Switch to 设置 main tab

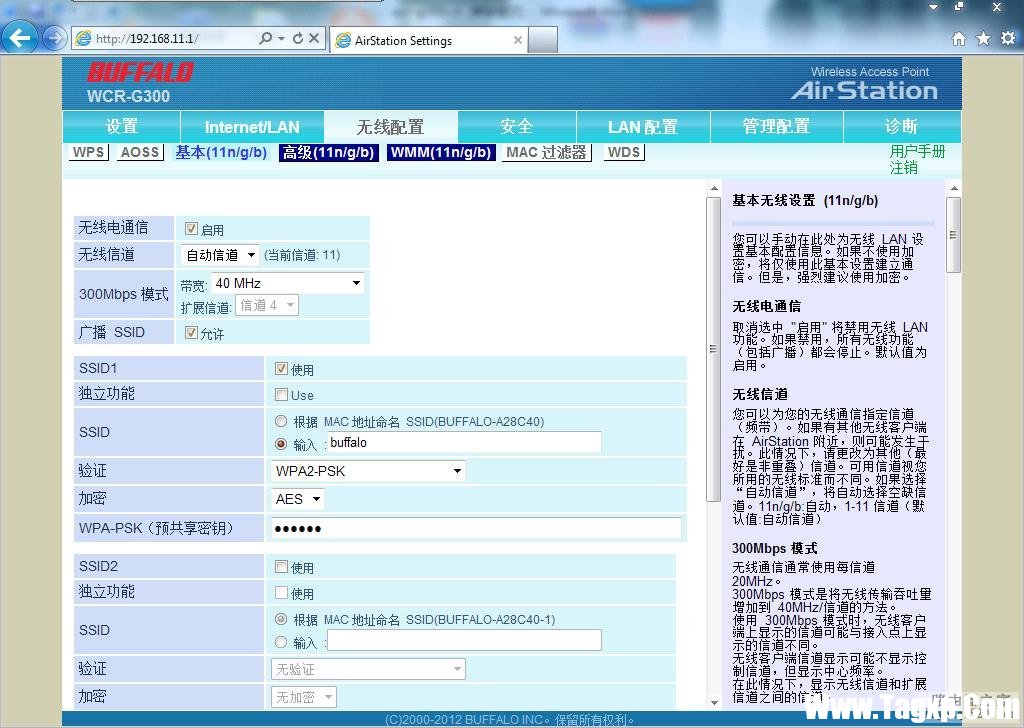pos(121,127)
